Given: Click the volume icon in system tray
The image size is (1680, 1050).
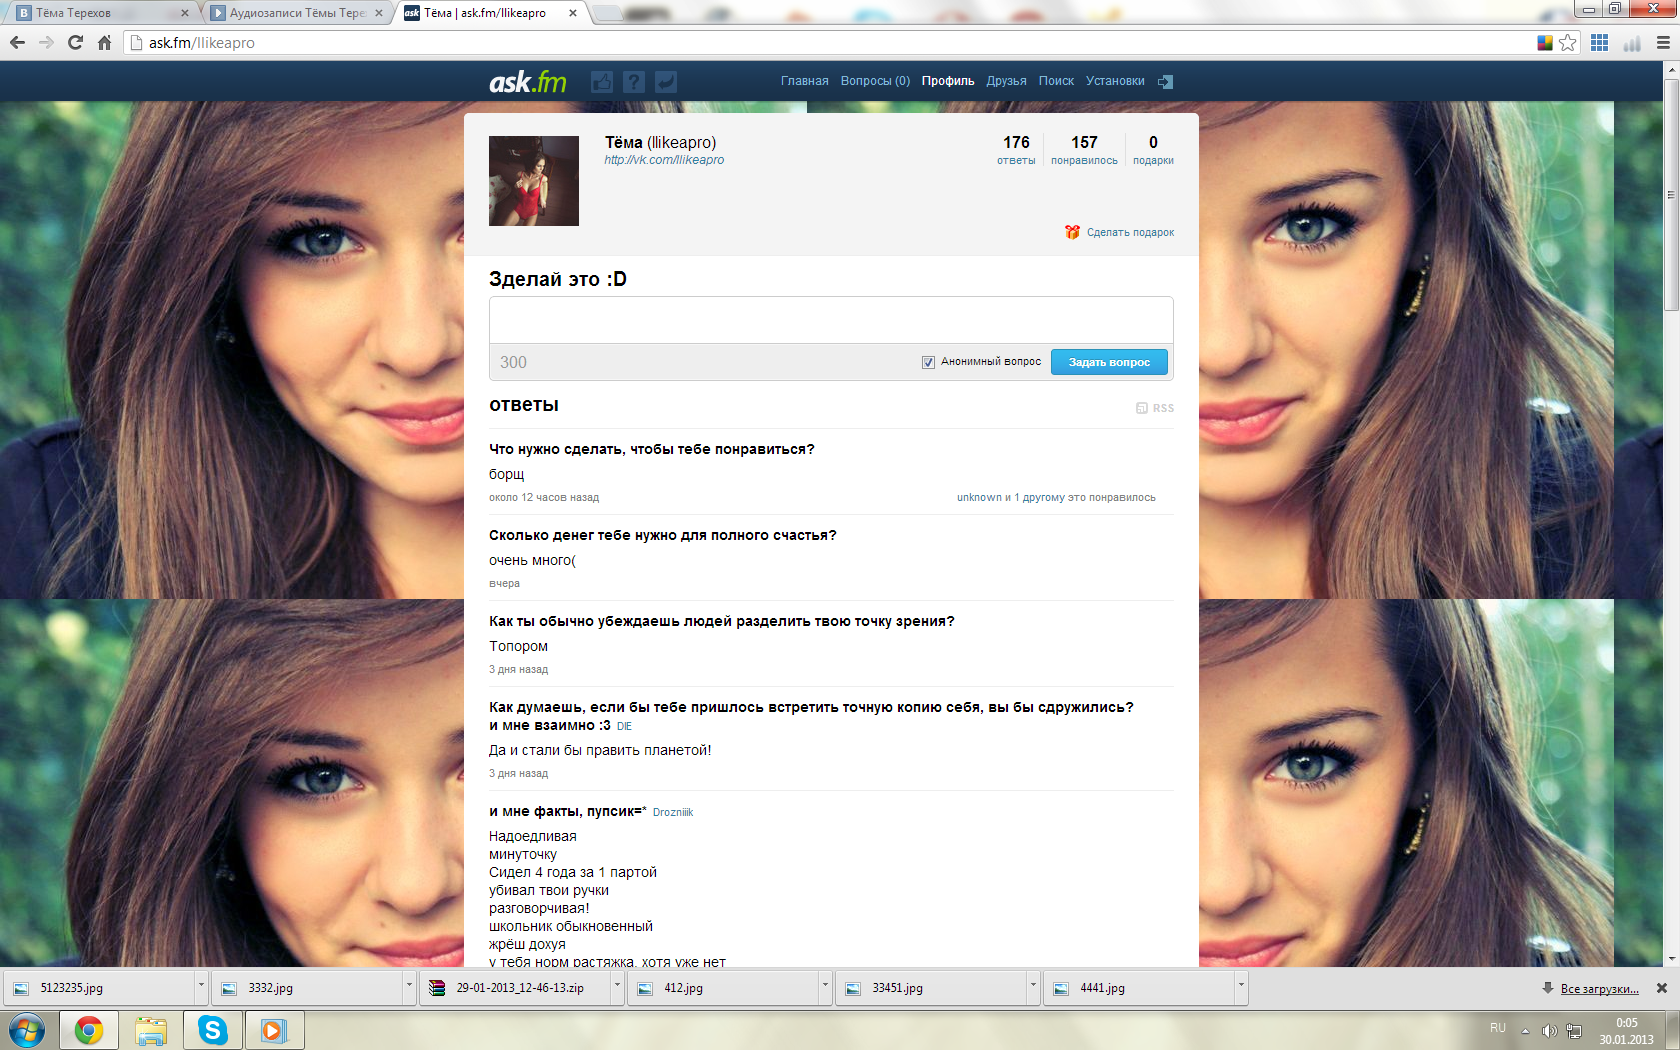Looking at the screenshot, I should [x=1549, y=1030].
